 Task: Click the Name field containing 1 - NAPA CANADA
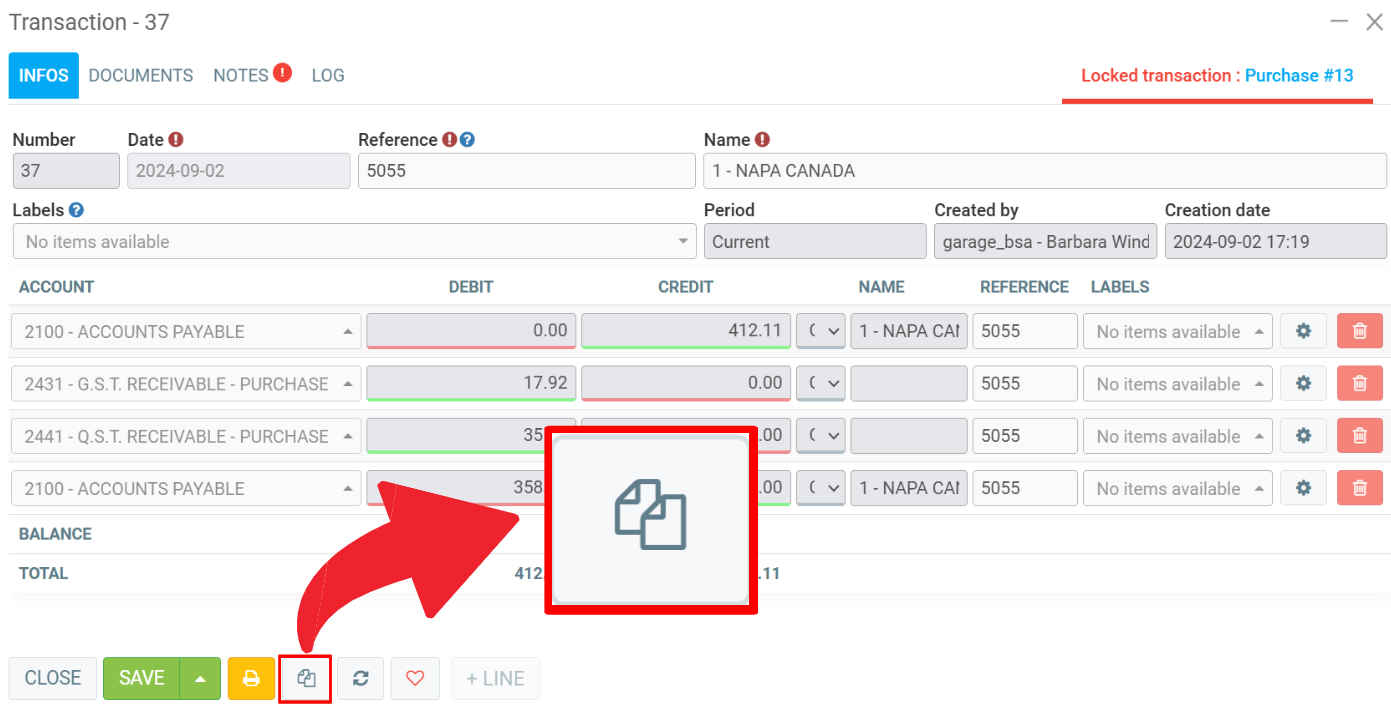point(1044,171)
